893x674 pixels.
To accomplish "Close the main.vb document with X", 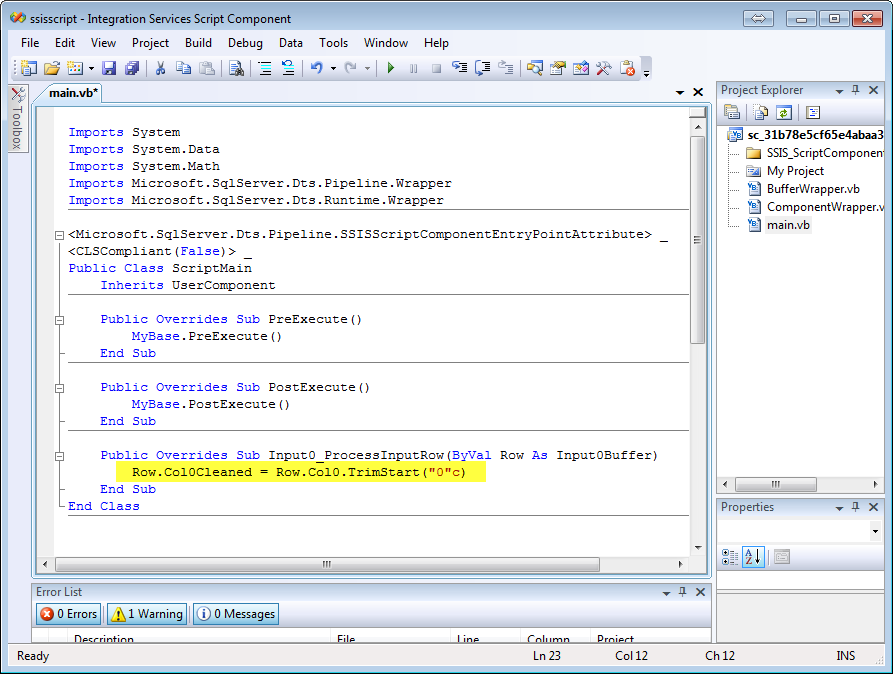I will [698, 92].
